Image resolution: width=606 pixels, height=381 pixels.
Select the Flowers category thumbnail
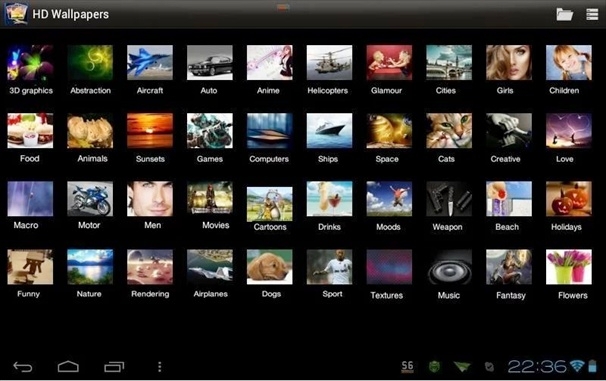click(x=569, y=267)
